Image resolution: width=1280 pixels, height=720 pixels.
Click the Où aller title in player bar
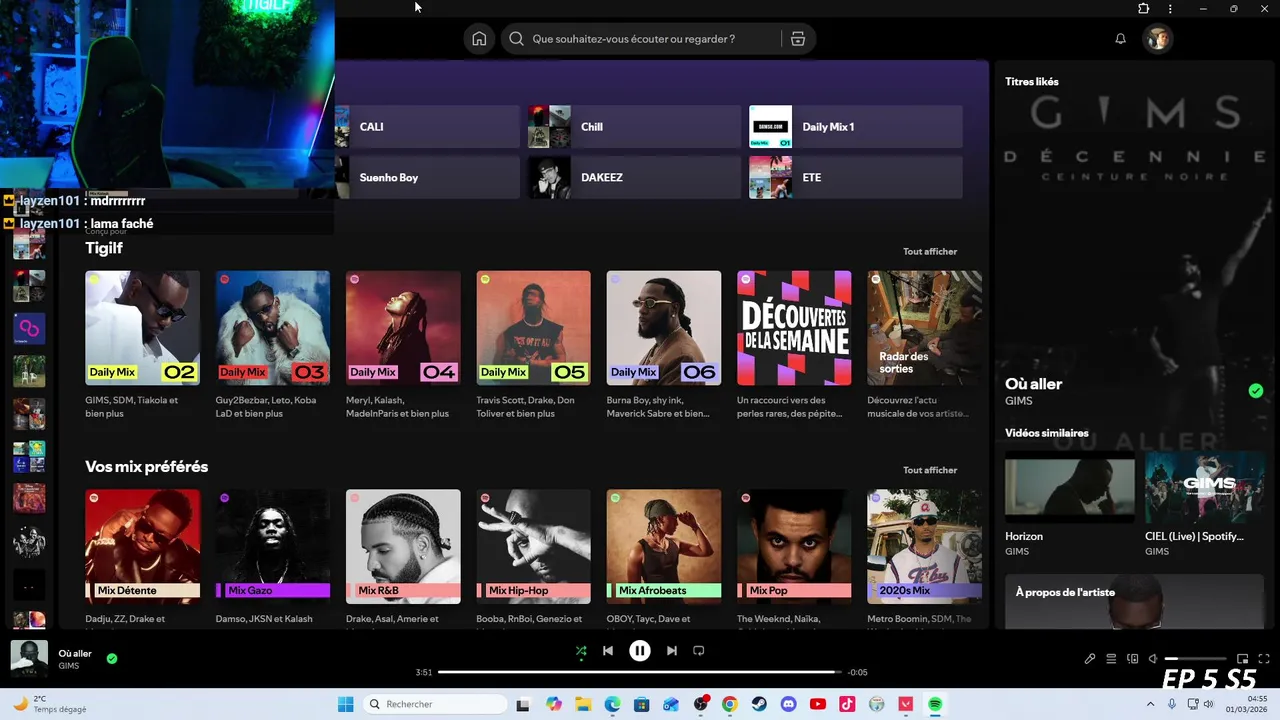tap(75, 653)
